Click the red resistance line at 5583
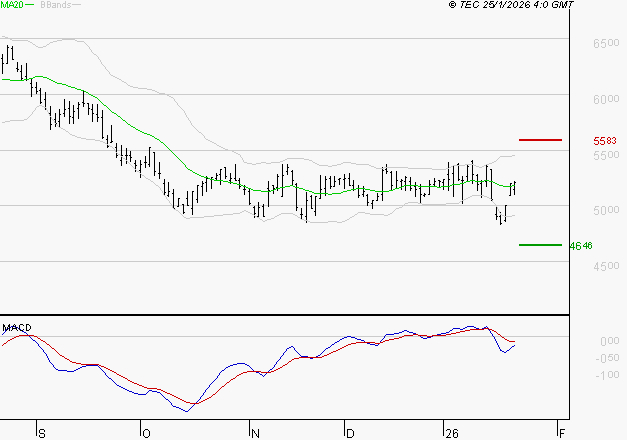The height and width of the screenshot is (440, 627). pyautogui.click(x=540, y=140)
